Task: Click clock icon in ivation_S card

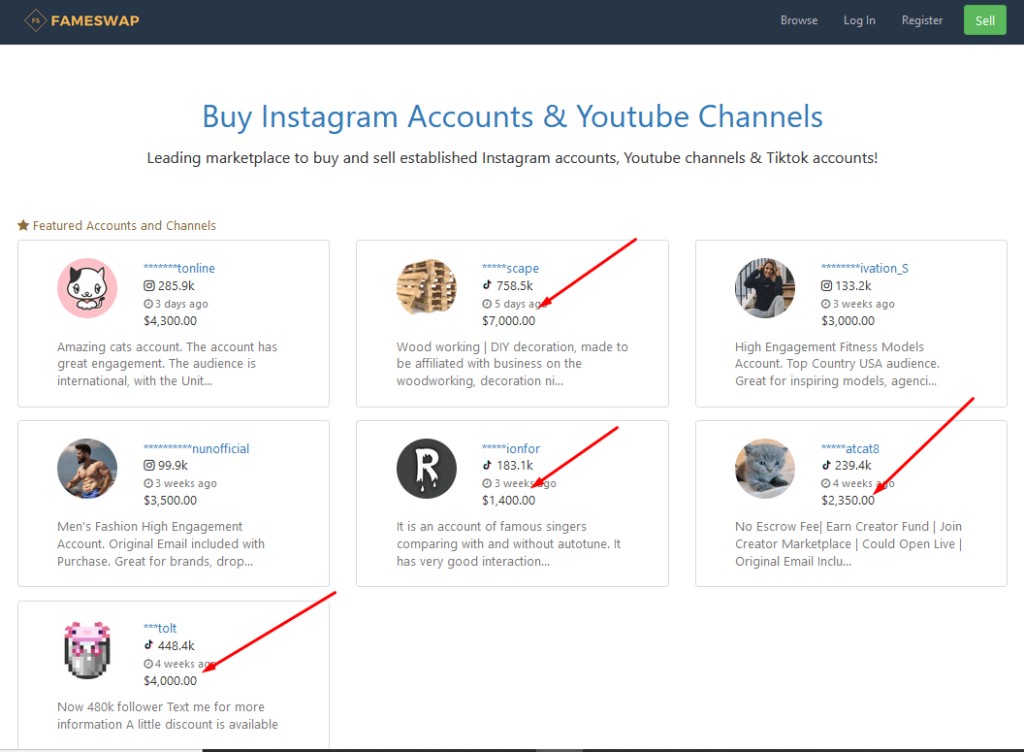Action: click(826, 304)
